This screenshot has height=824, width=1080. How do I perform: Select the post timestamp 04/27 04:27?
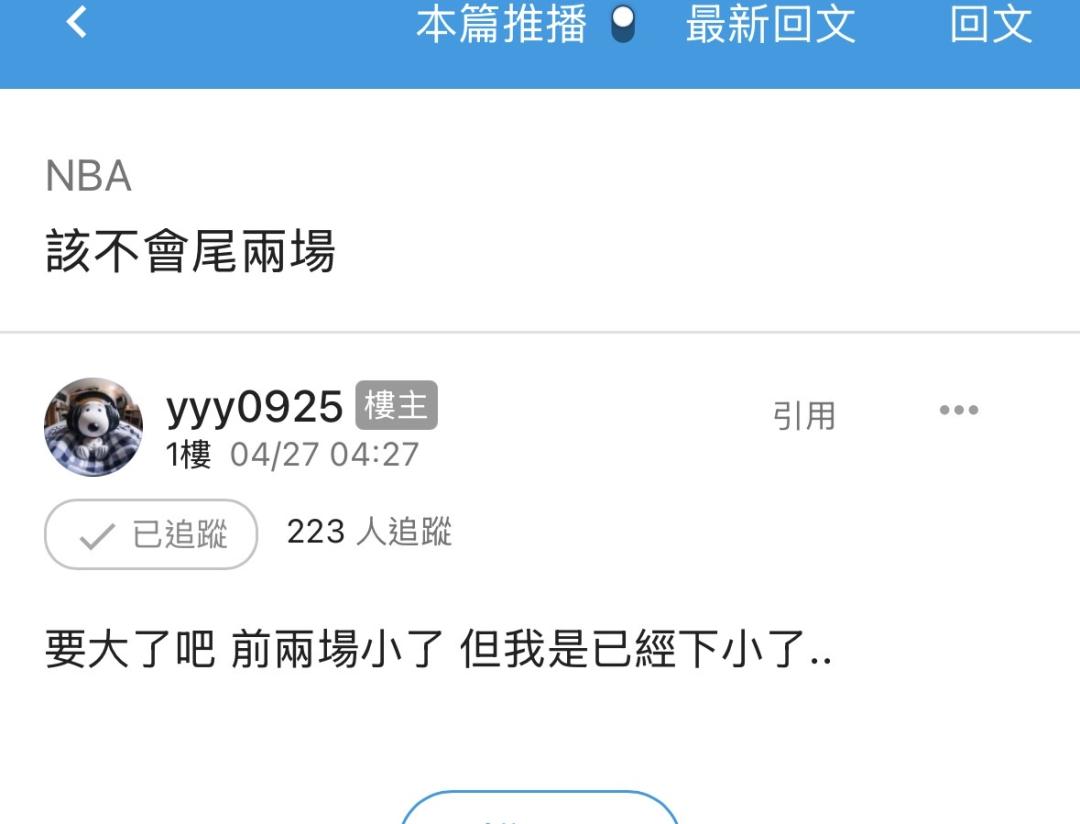click(x=324, y=455)
